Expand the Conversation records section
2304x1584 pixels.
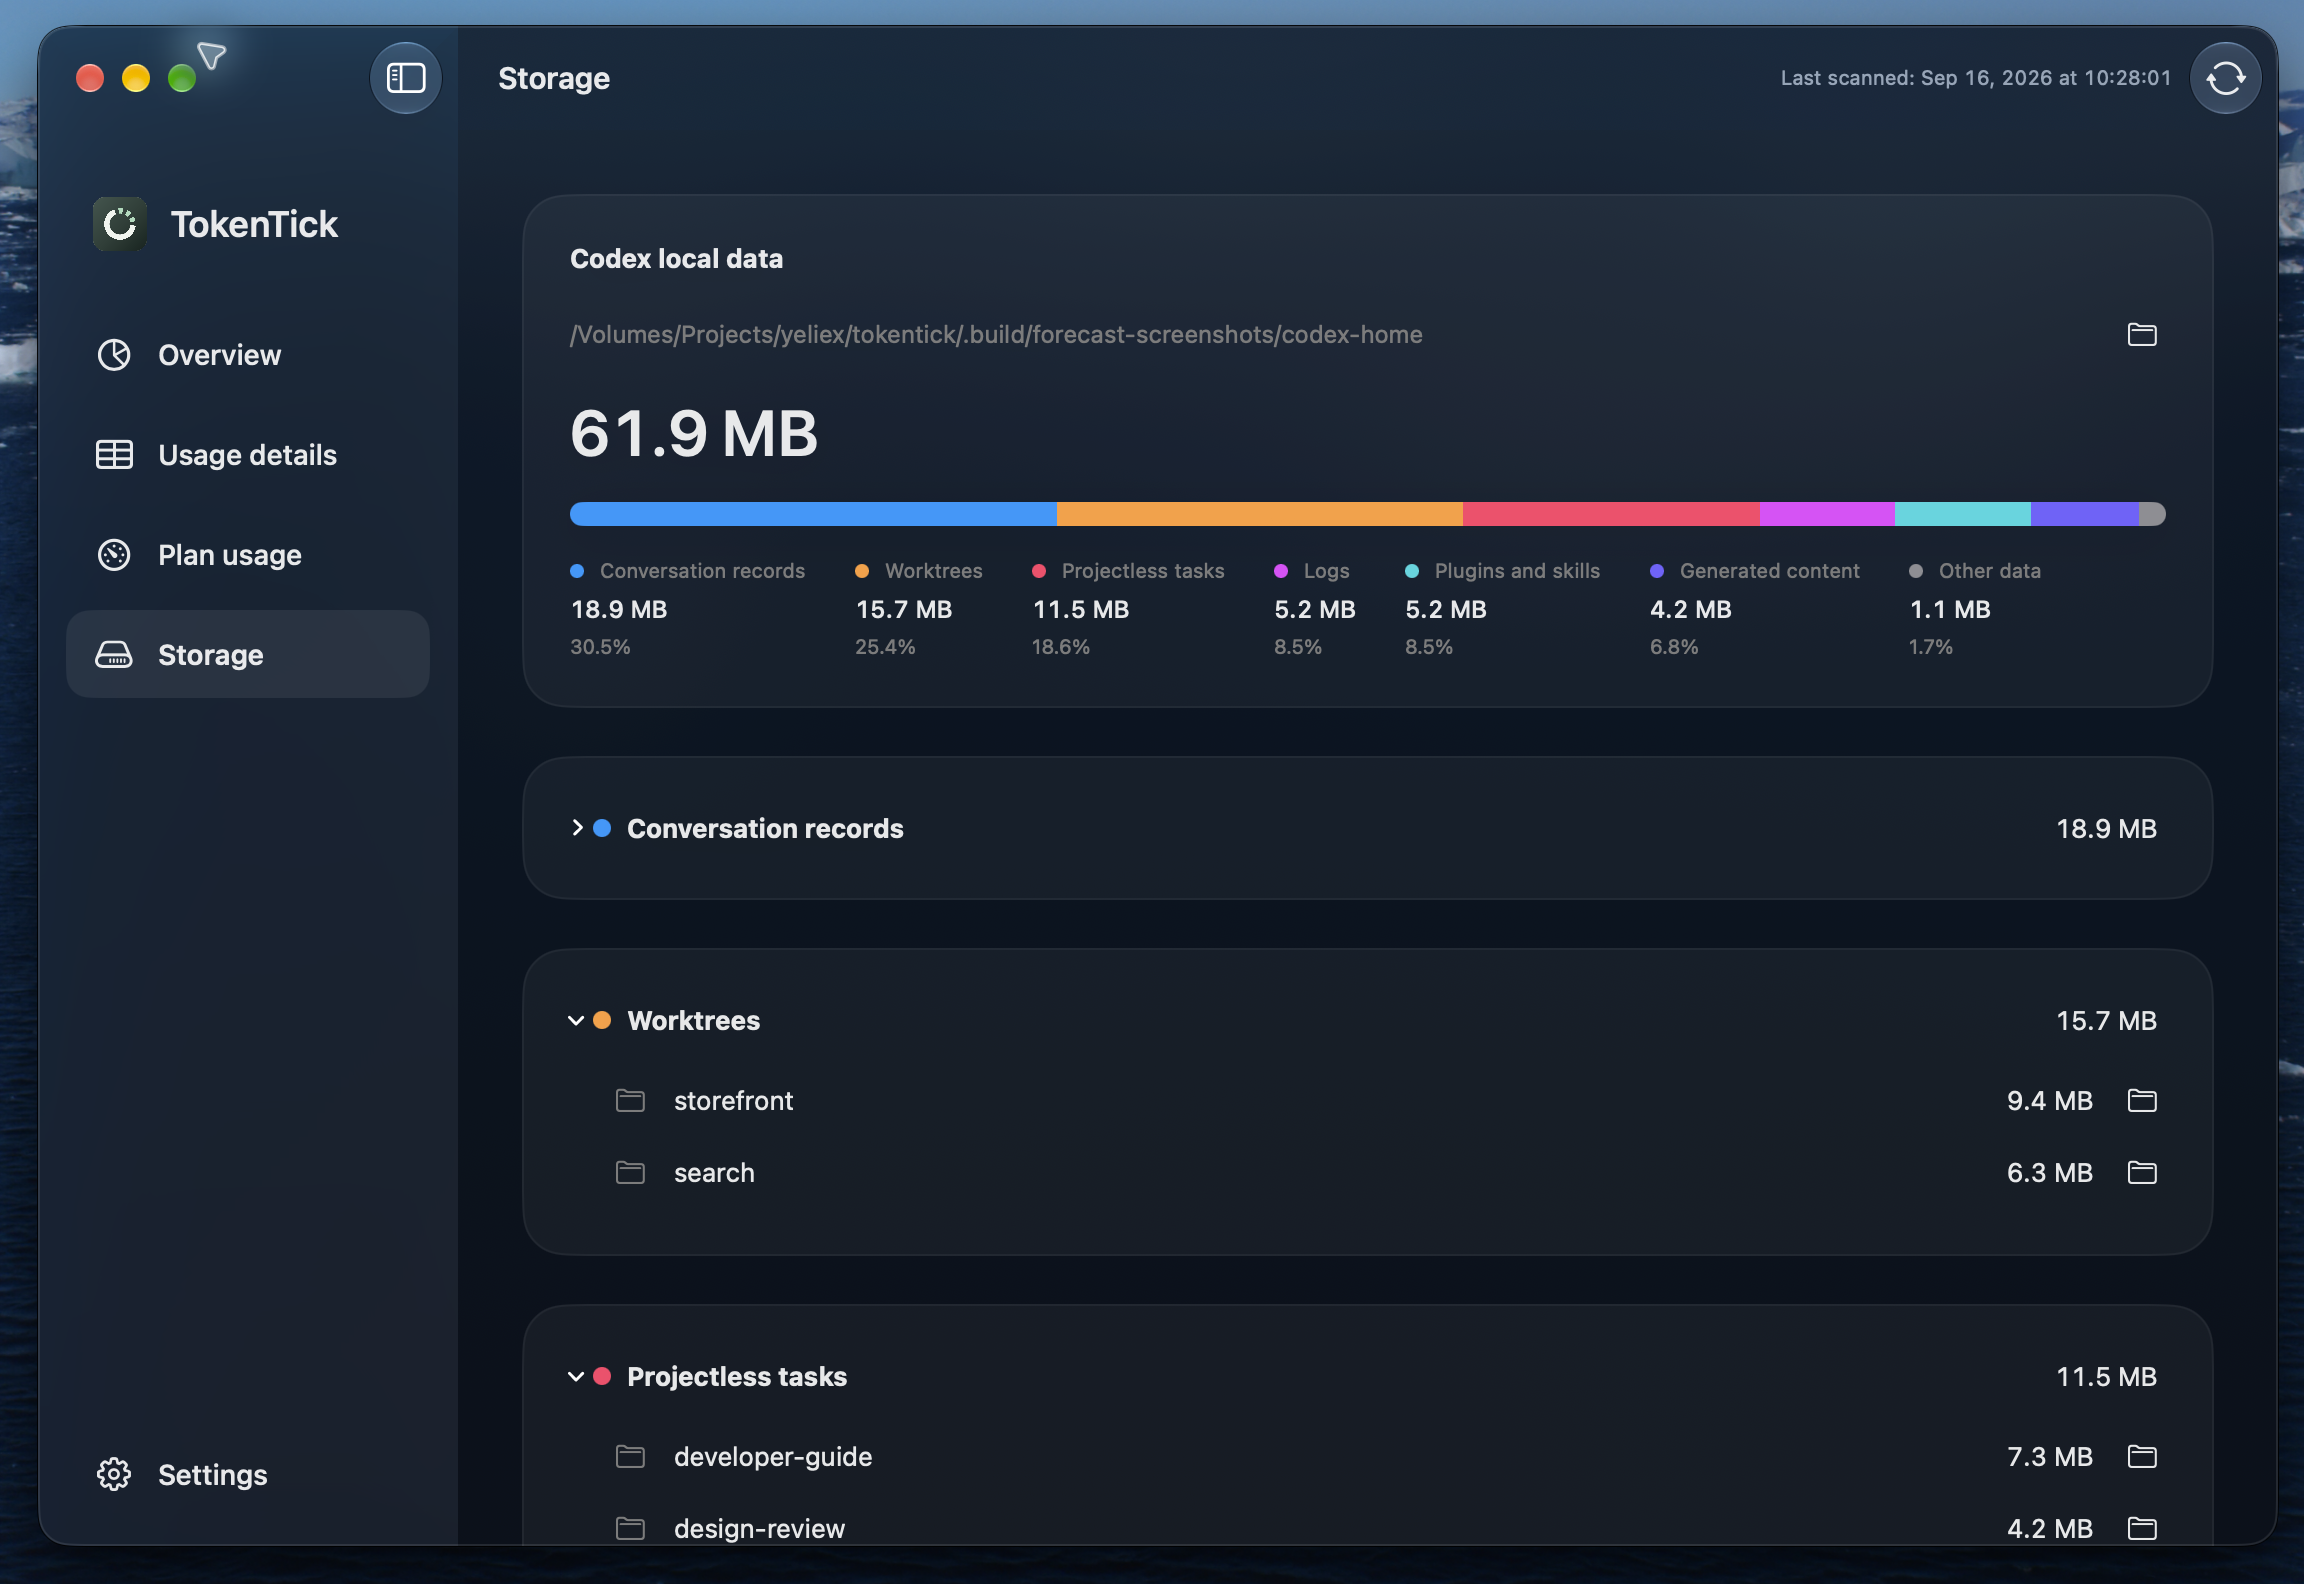[577, 828]
